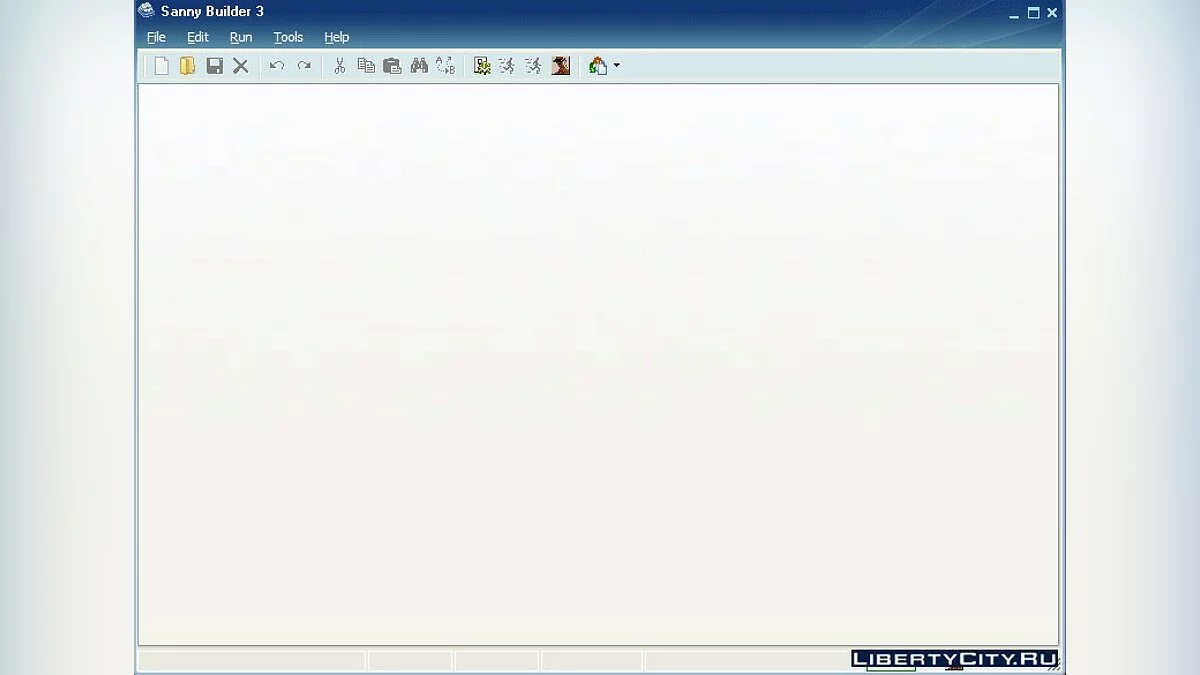Screen dimensions: 1200x675
Task: Expand the dropdown arrow beside the last toolbar icon
Action: pyautogui.click(x=616, y=66)
